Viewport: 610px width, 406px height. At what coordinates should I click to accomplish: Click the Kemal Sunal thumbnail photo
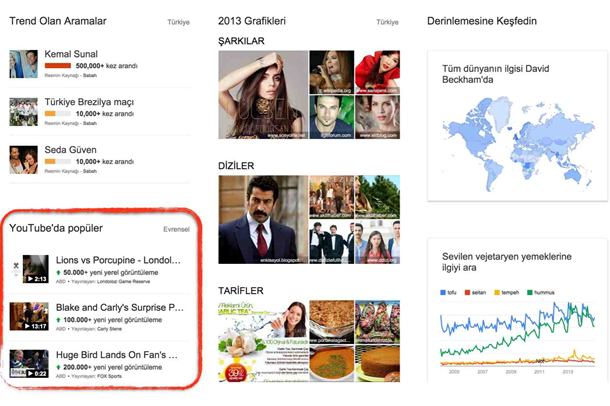click(23, 64)
